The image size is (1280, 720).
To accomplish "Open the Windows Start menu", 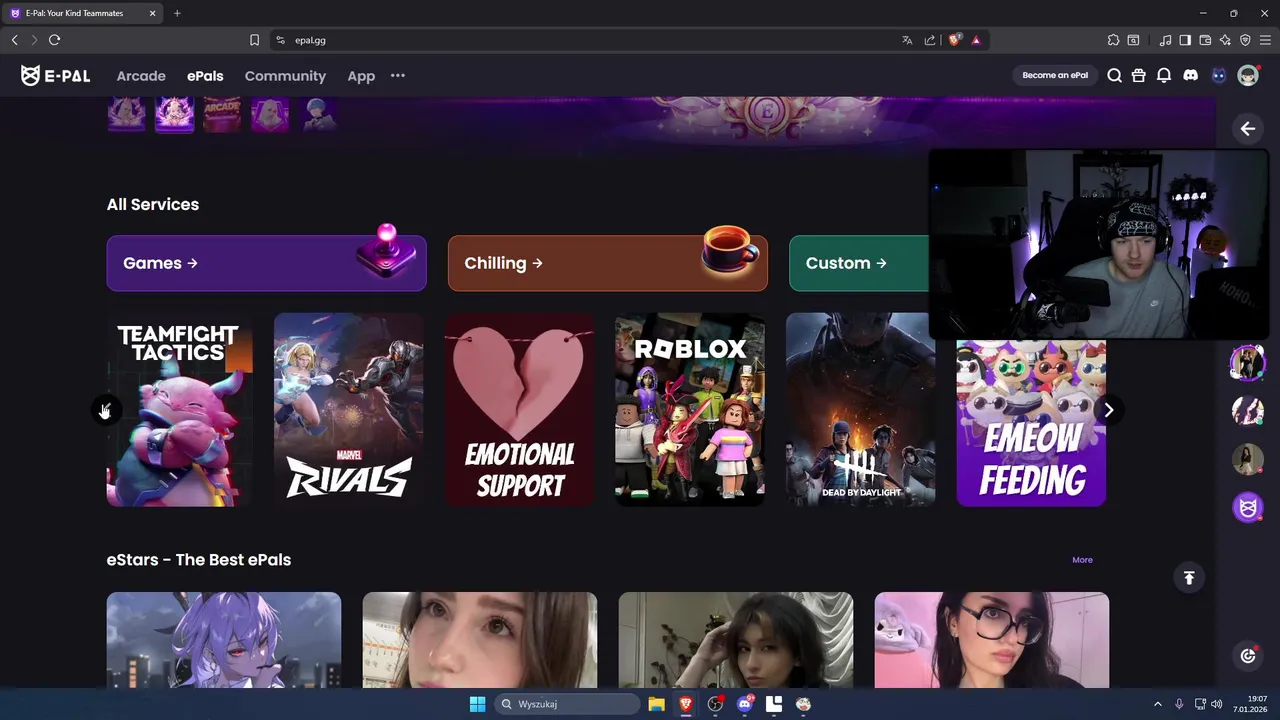I will tap(477, 704).
